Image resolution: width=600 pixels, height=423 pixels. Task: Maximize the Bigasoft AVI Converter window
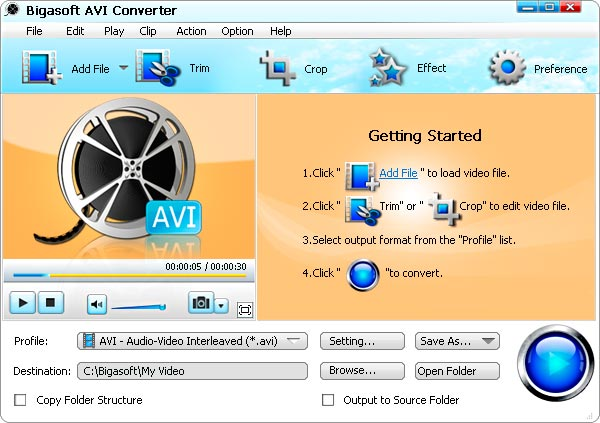pyautogui.click(x=549, y=8)
